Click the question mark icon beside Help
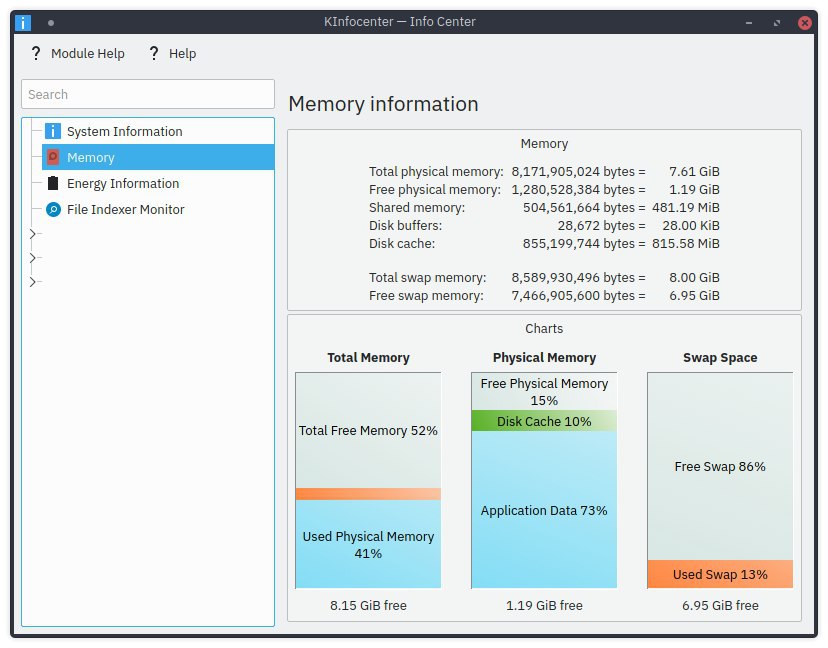The image size is (828, 648). coord(154,53)
